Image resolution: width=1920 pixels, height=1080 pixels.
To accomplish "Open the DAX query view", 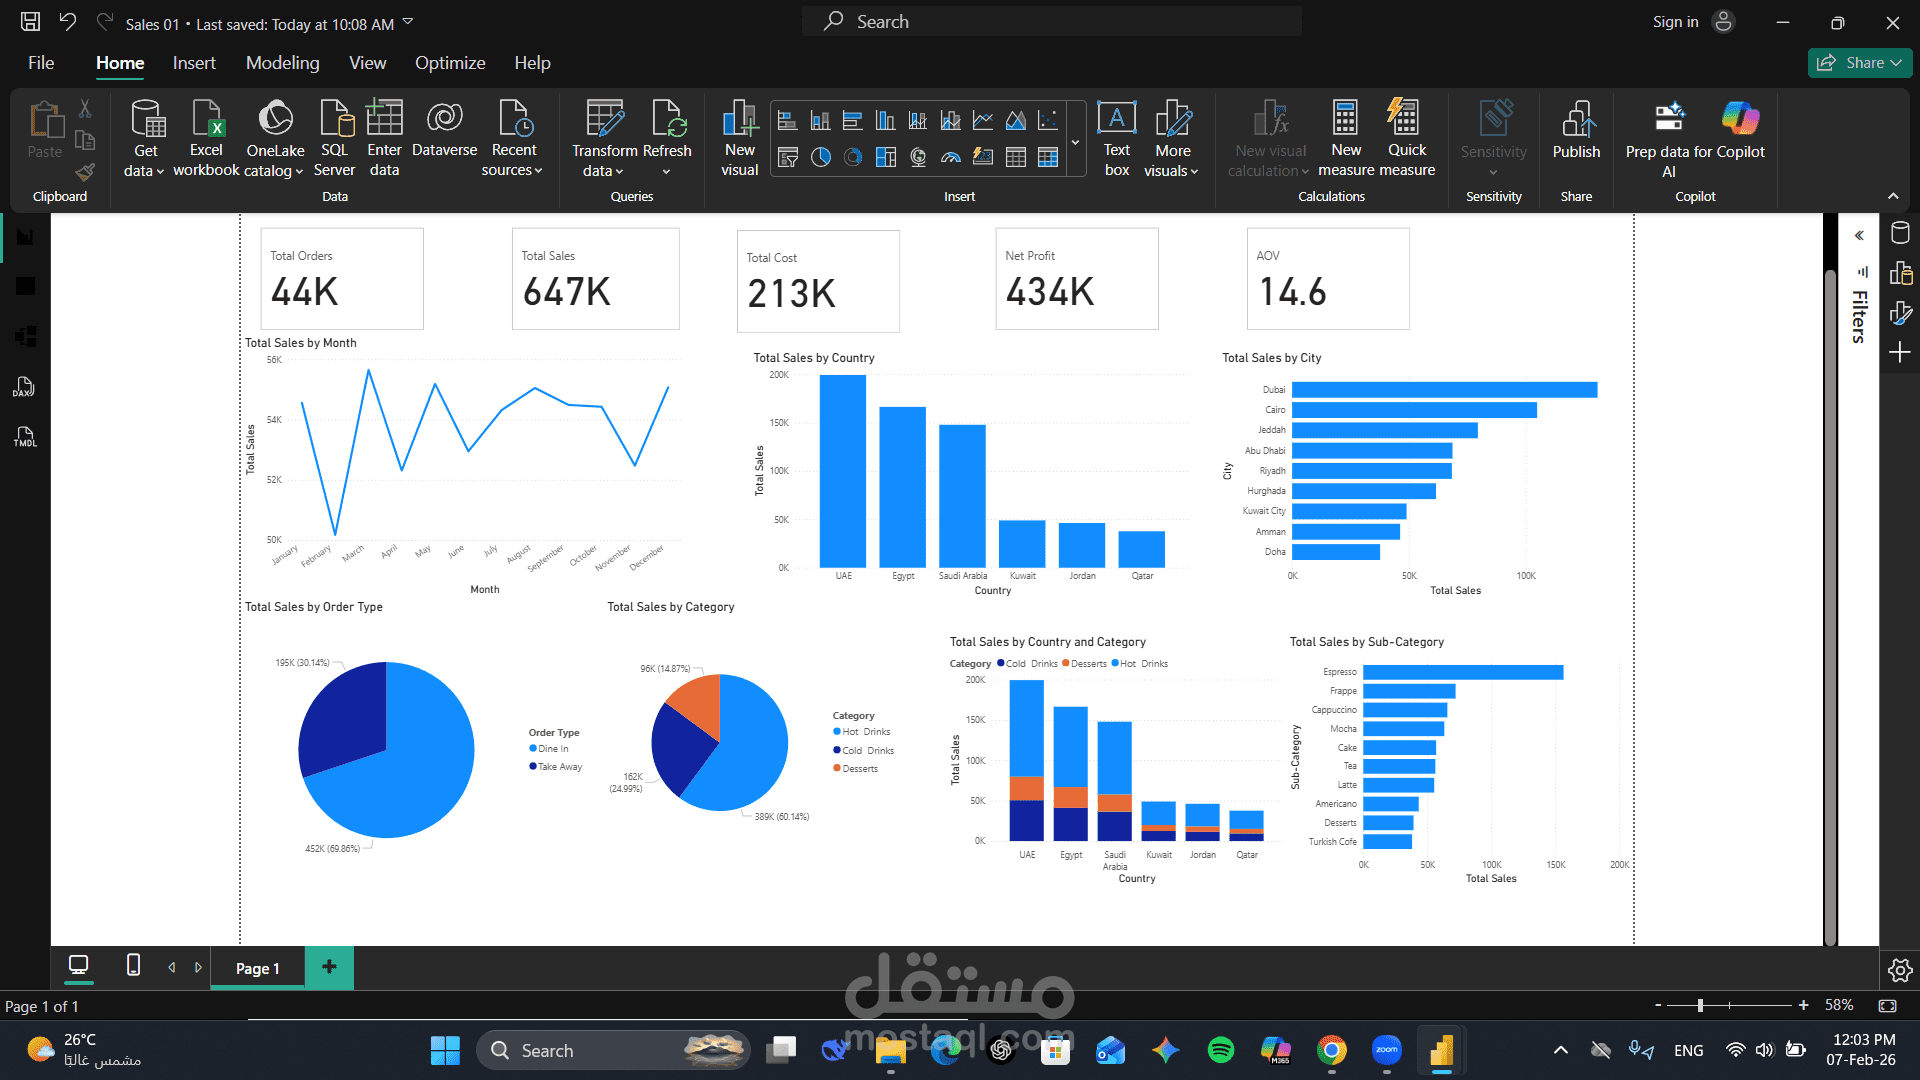I will pos(24,387).
